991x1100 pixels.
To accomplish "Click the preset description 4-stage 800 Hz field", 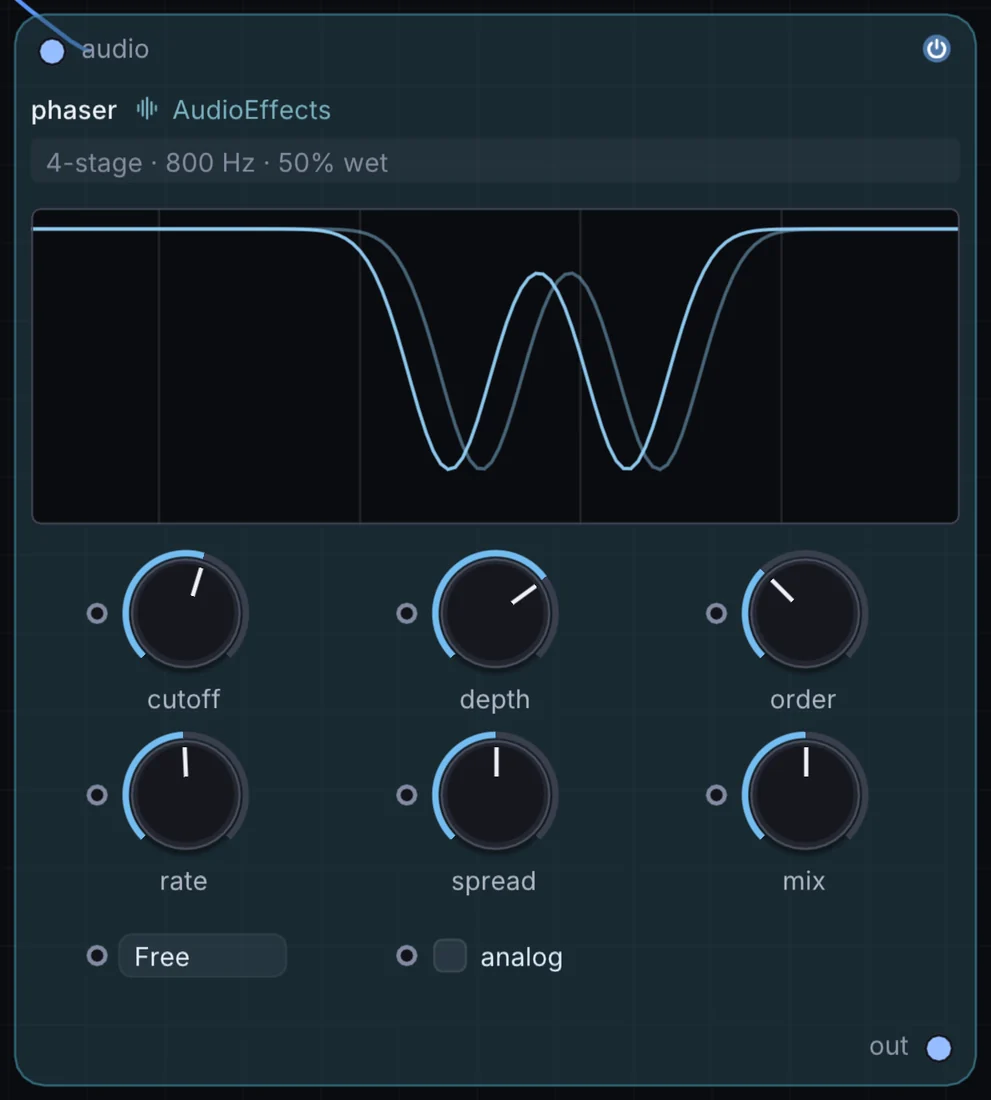I will coord(494,162).
